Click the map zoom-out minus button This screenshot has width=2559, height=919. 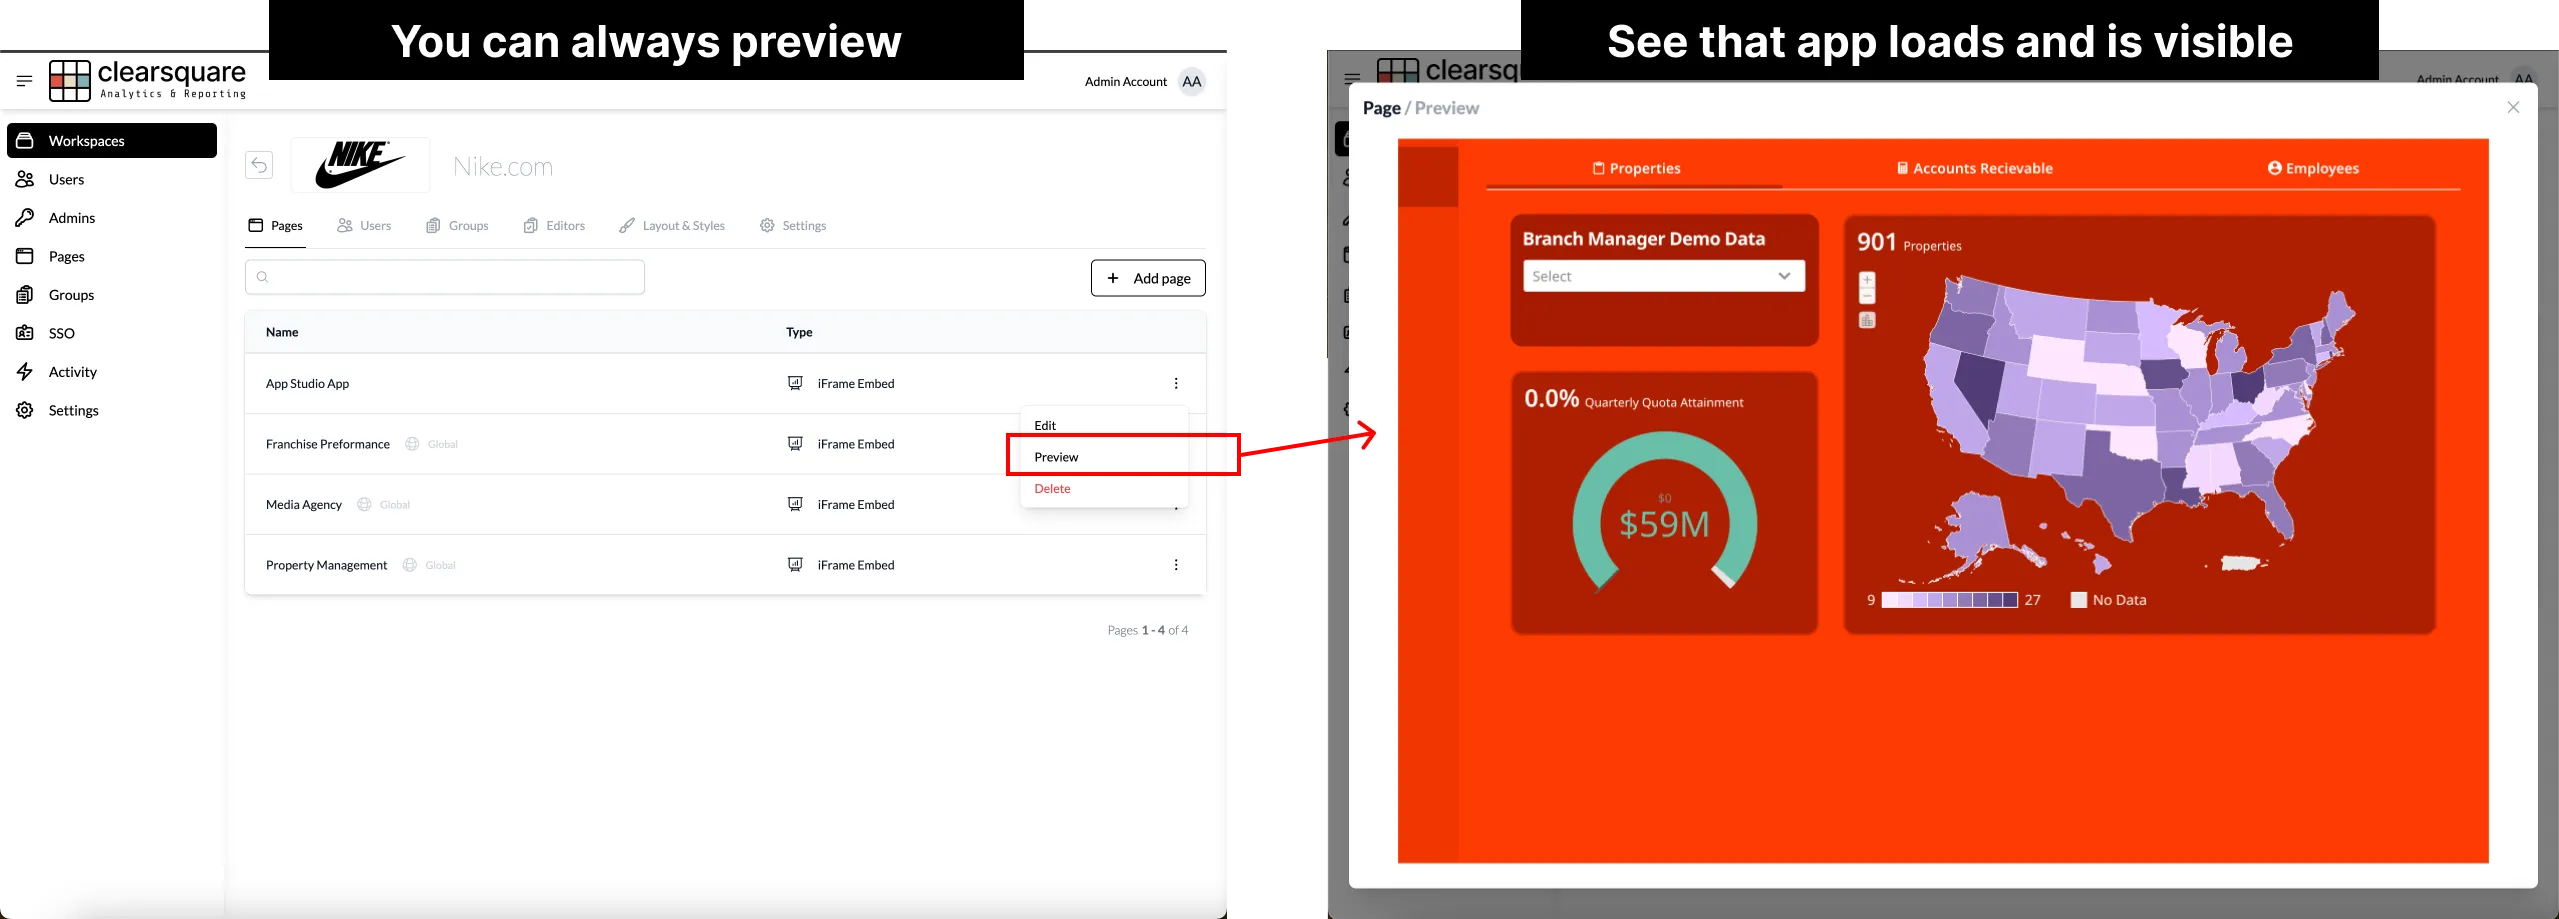pyautogui.click(x=1867, y=296)
